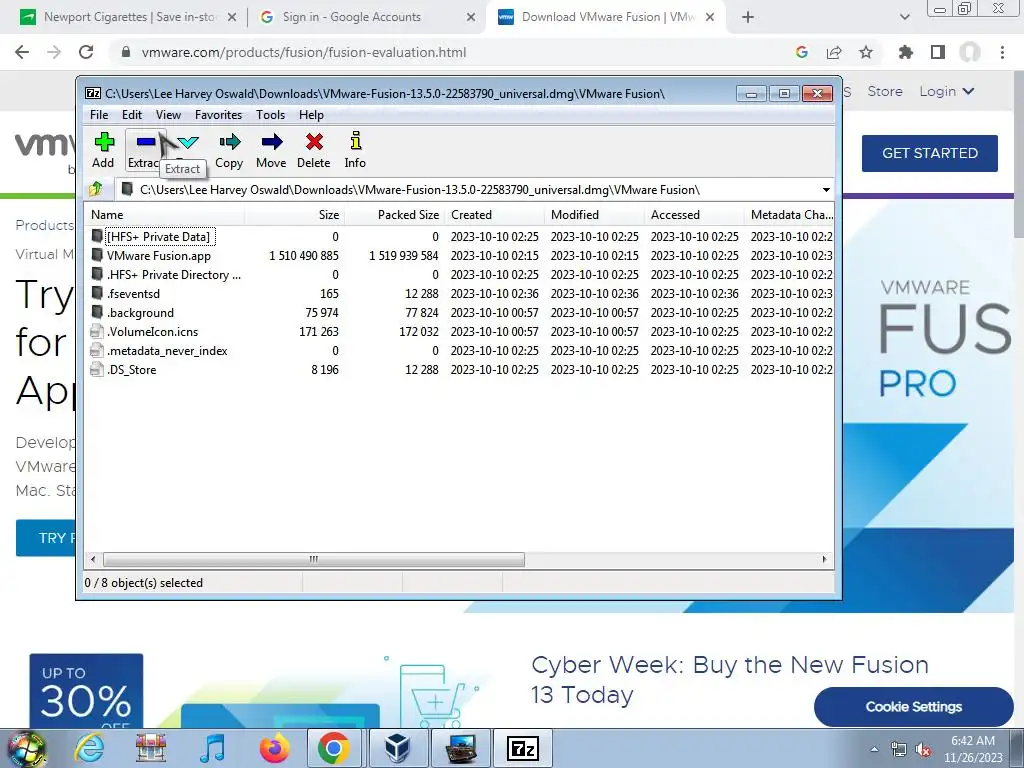Open Cookie Settings button
Image resolution: width=1024 pixels, height=768 pixels.
pyautogui.click(x=914, y=707)
